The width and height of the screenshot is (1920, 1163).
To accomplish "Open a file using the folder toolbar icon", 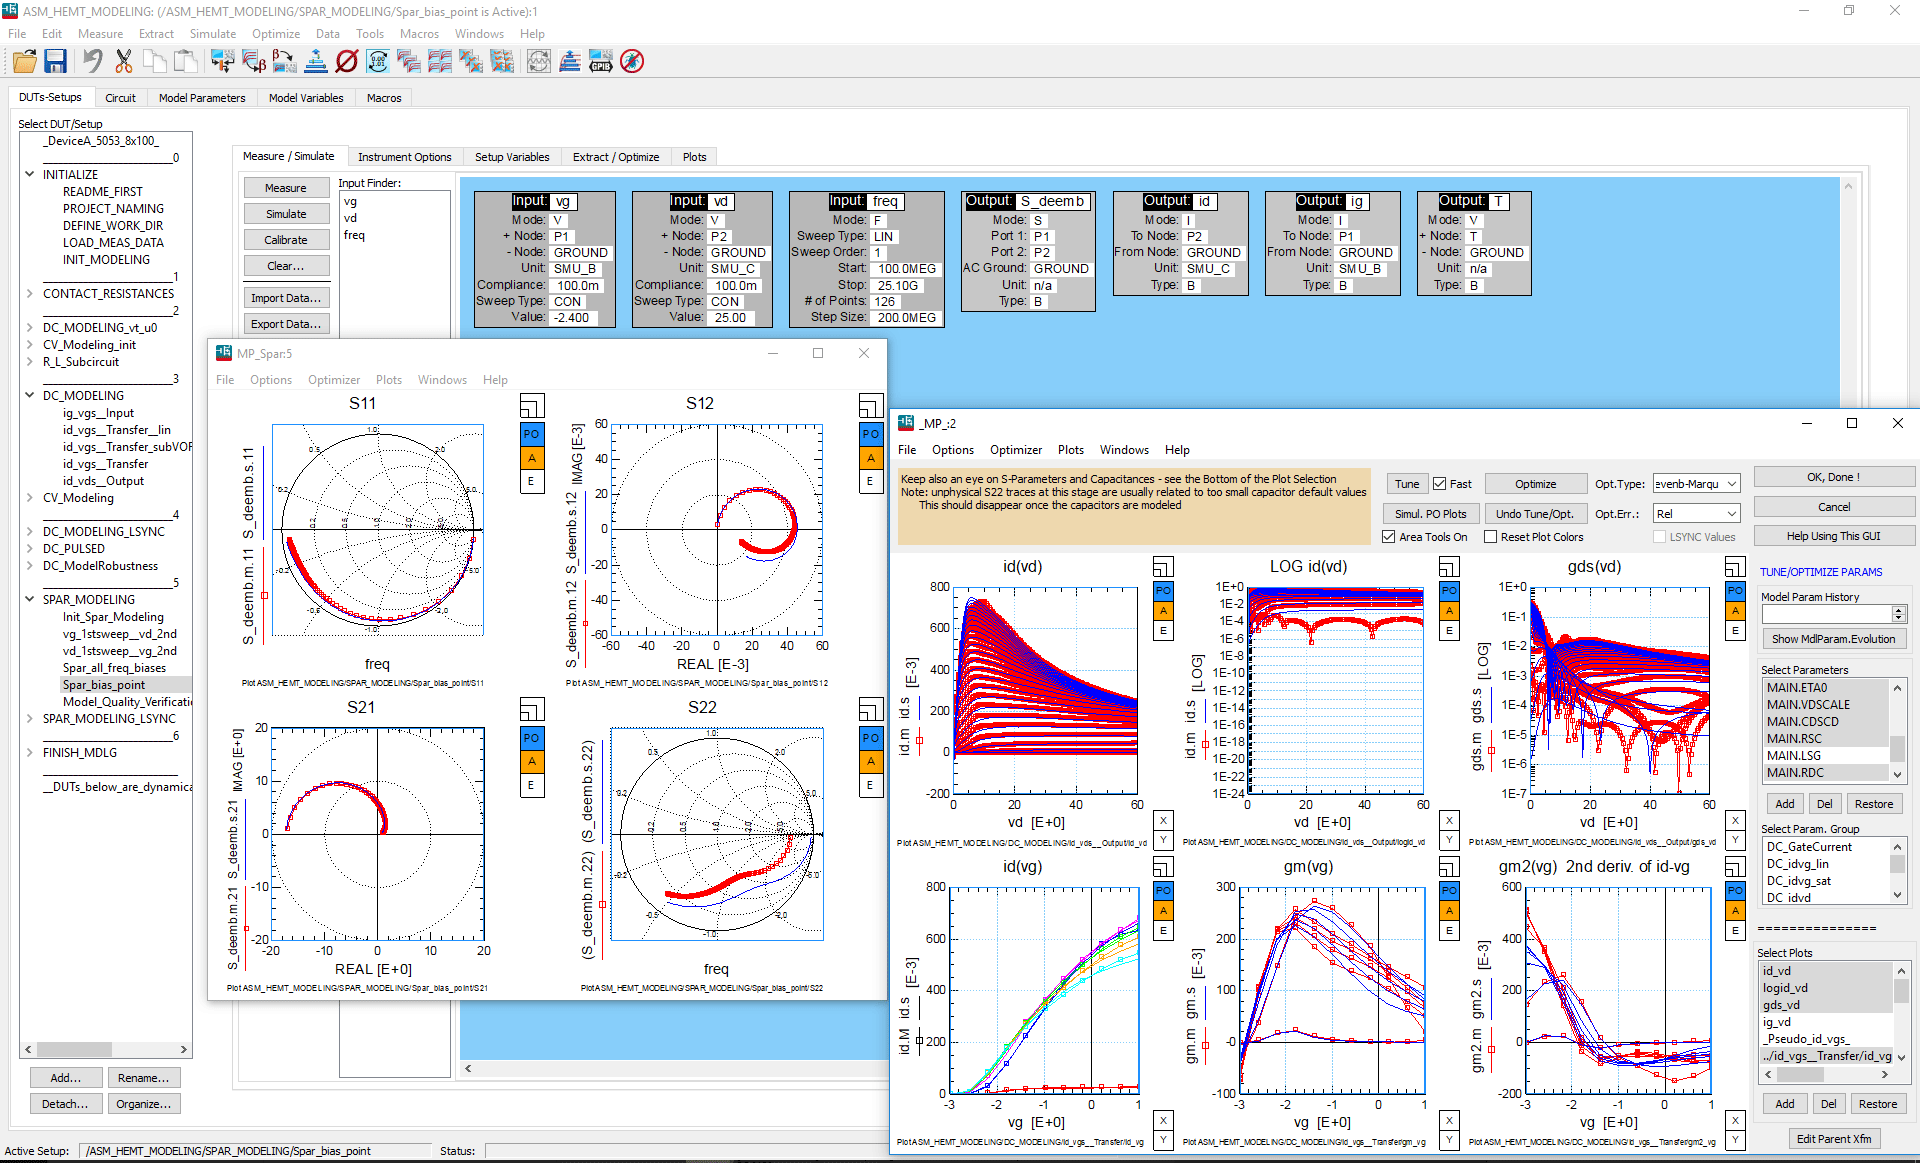I will point(24,61).
